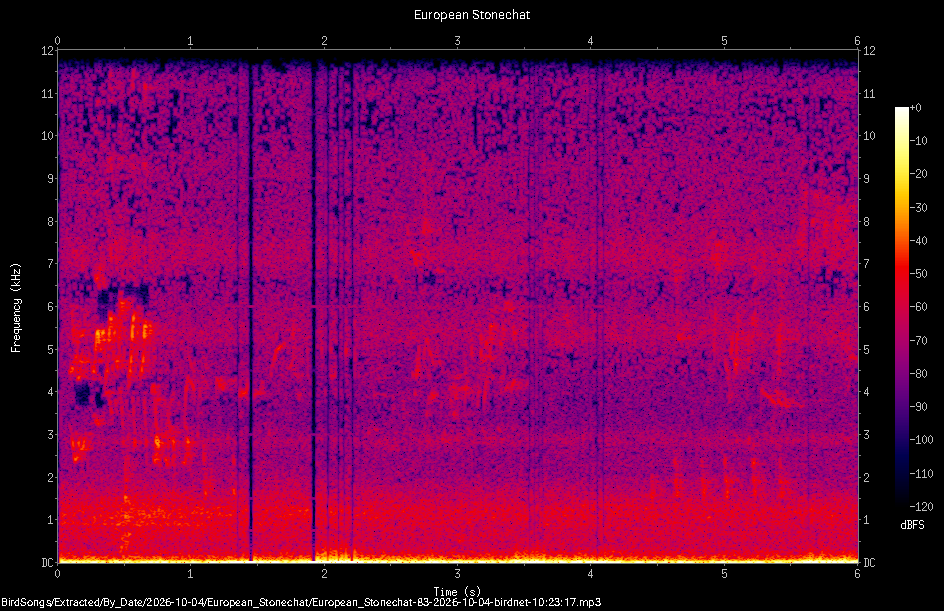
Task: Click the right axis 3 kHz tick label
Action: (867, 435)
